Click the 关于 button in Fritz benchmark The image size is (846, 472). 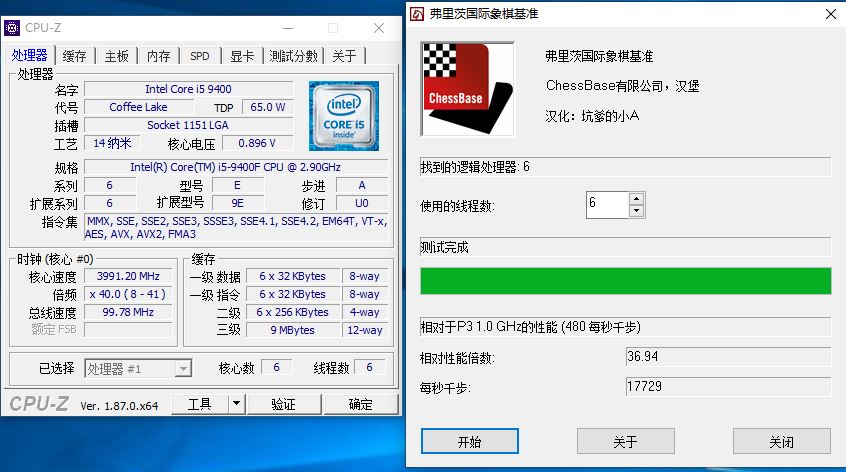[625, 442]
